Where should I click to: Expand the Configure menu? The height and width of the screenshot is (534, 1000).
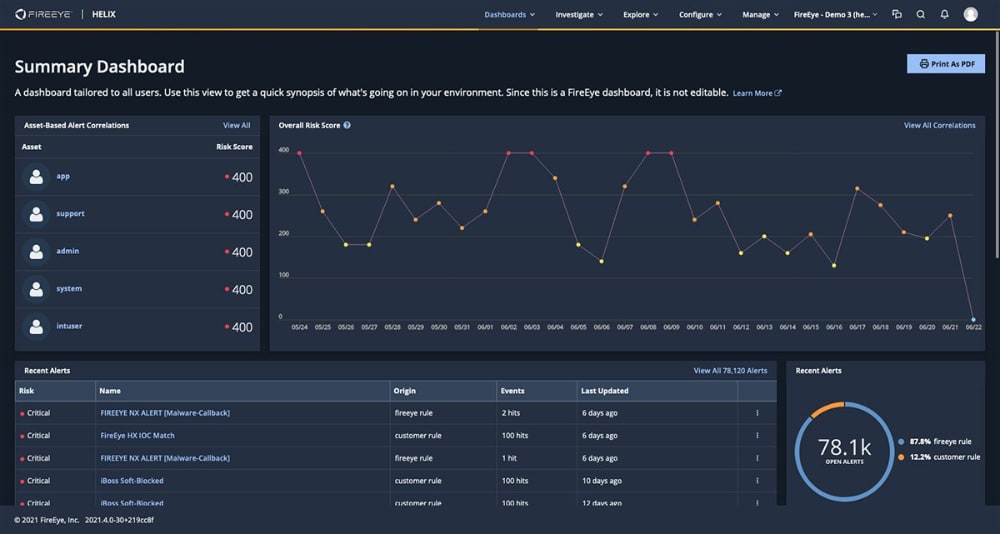tap(700, 14)
